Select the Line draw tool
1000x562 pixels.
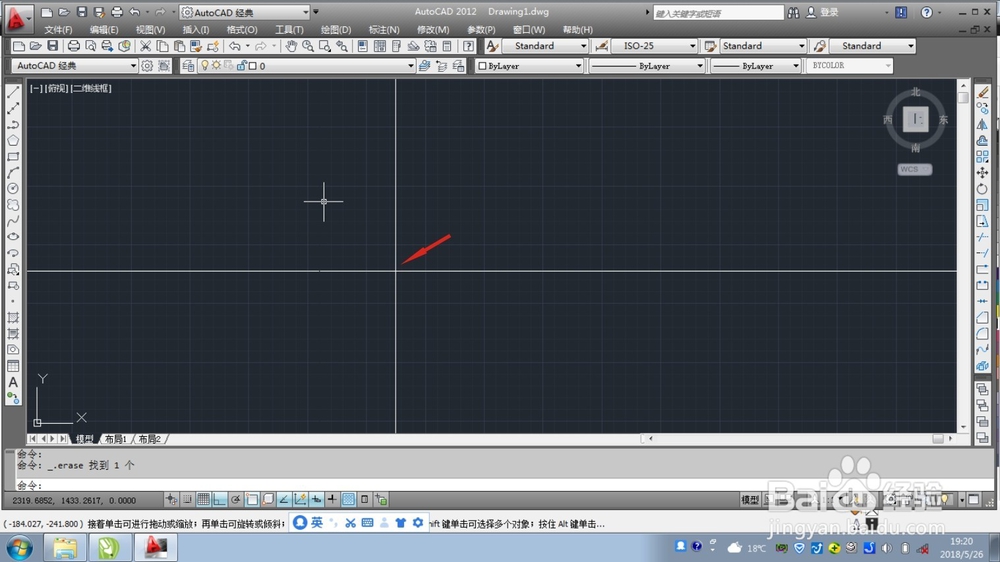coord(13,92)
